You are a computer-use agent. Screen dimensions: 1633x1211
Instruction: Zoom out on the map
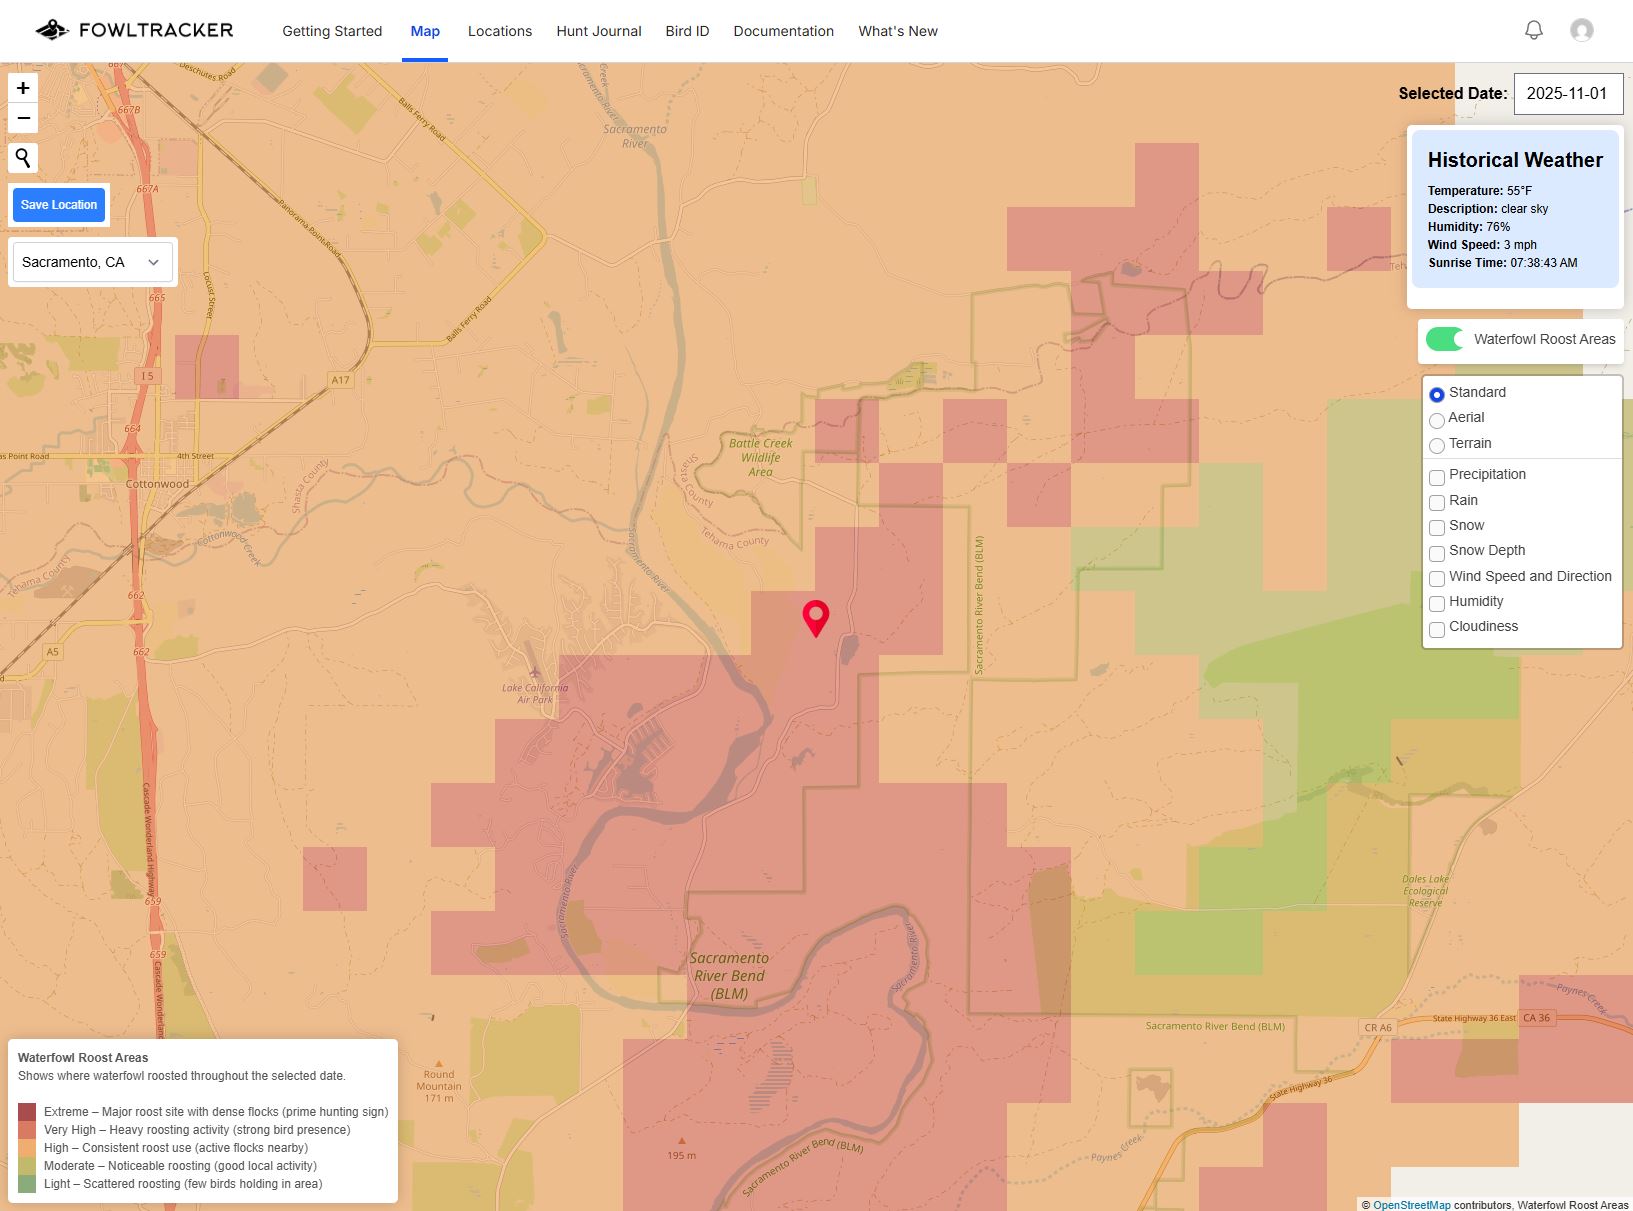(22, 118)
